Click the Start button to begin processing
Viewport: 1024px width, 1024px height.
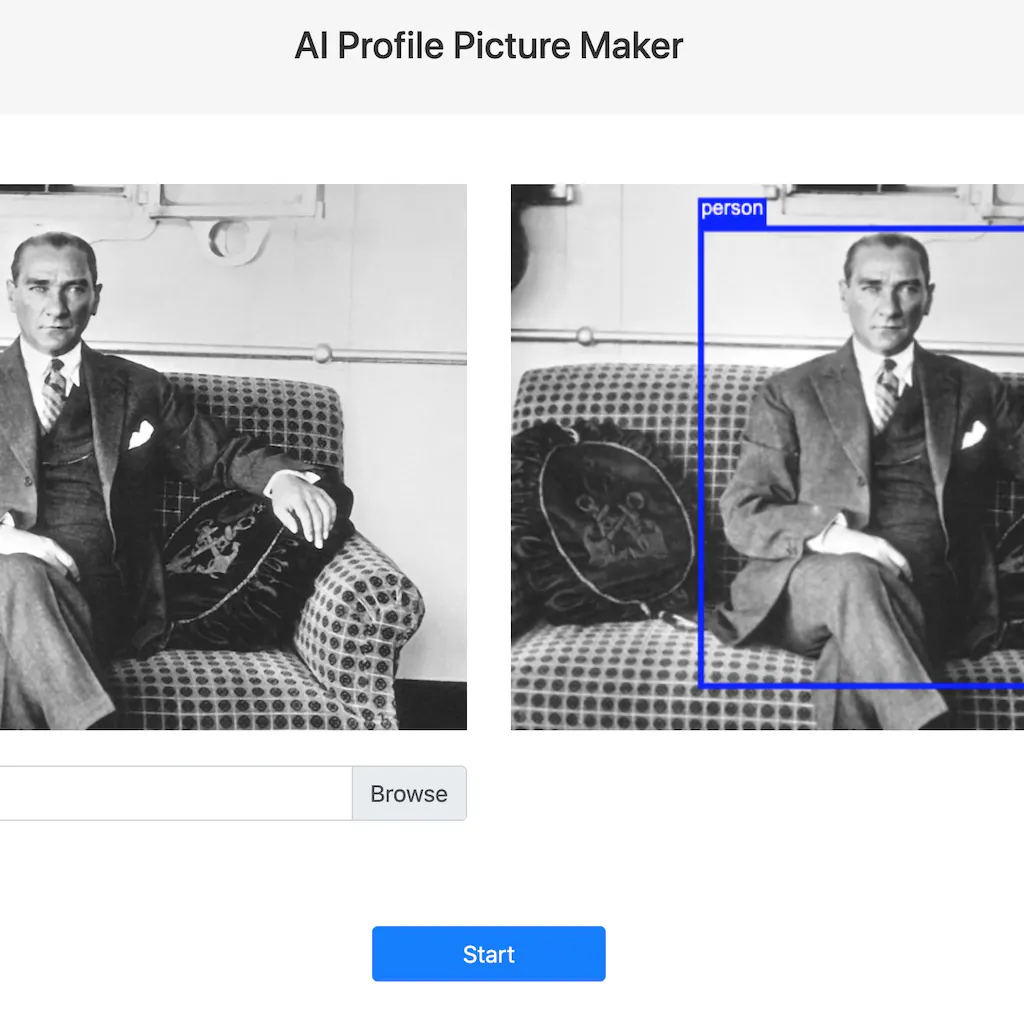click(488, 953)
